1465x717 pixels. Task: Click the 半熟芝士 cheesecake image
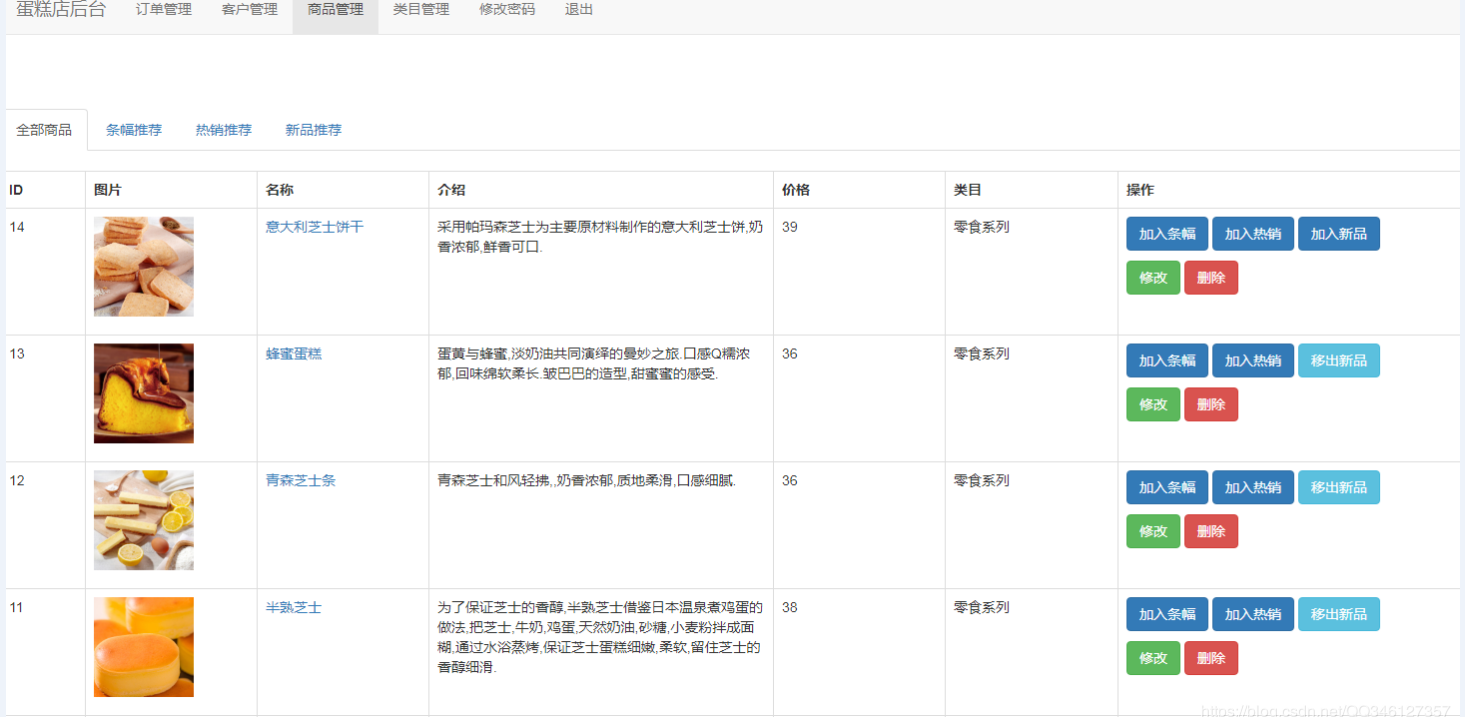[143, 646]
